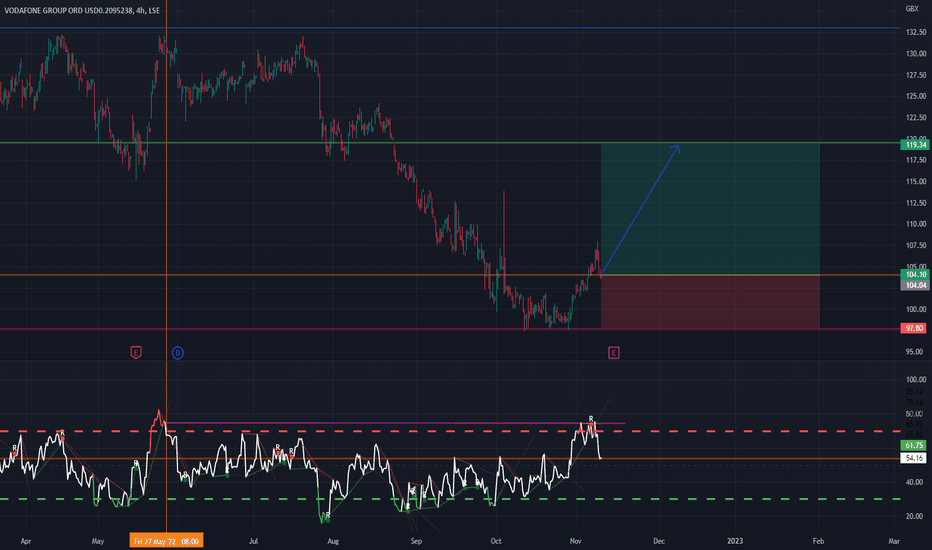Click the GBX currency label
This screenshot has height=550, width=932.
click(x=912, y=8)
